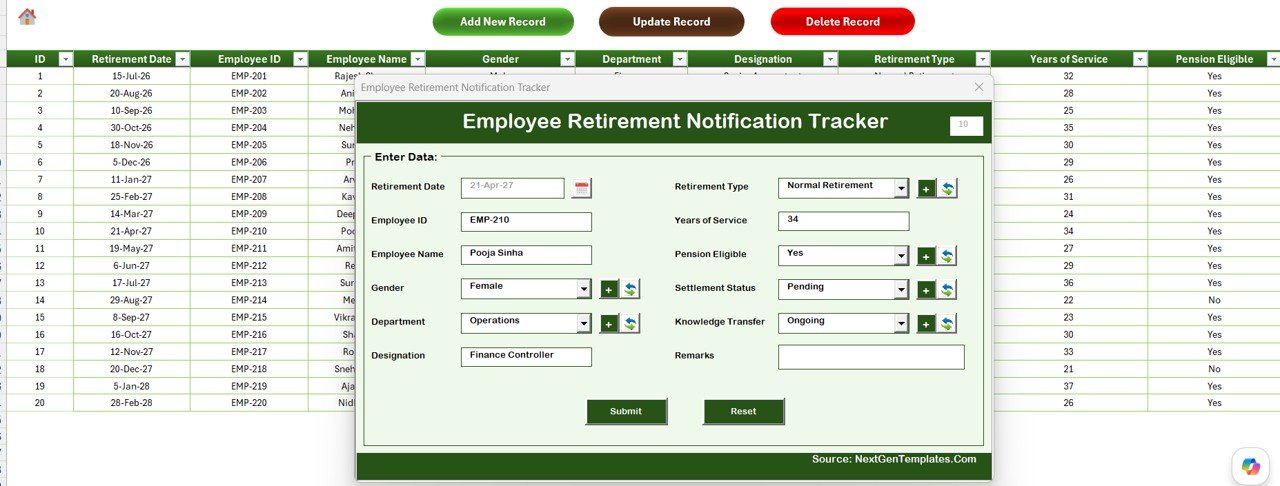The image size is (1280, 486).
Task: Open the ID column filter arrow
Action: tap(65, 59)
